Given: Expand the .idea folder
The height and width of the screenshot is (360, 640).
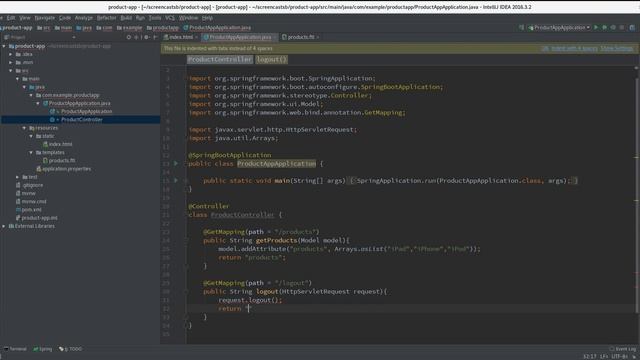Looking at the screenshot, I should (x=11, y=54).
